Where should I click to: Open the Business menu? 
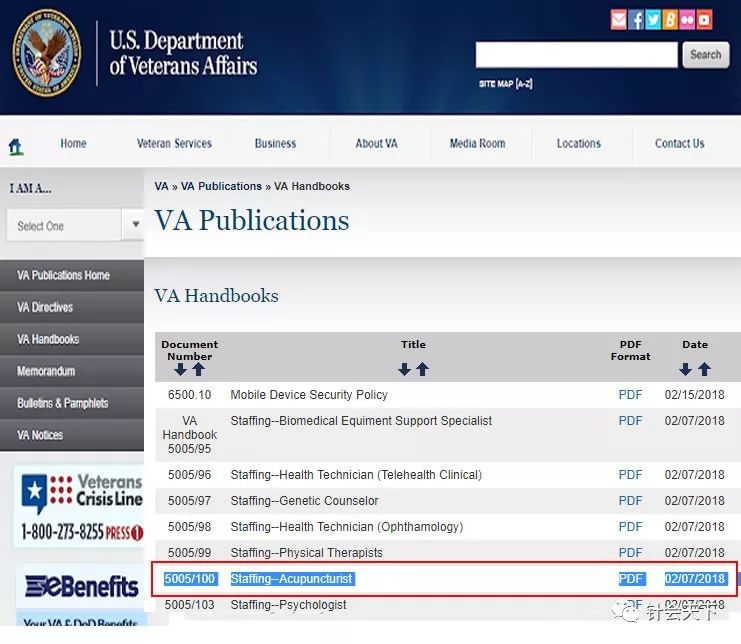tap(276, 143)
